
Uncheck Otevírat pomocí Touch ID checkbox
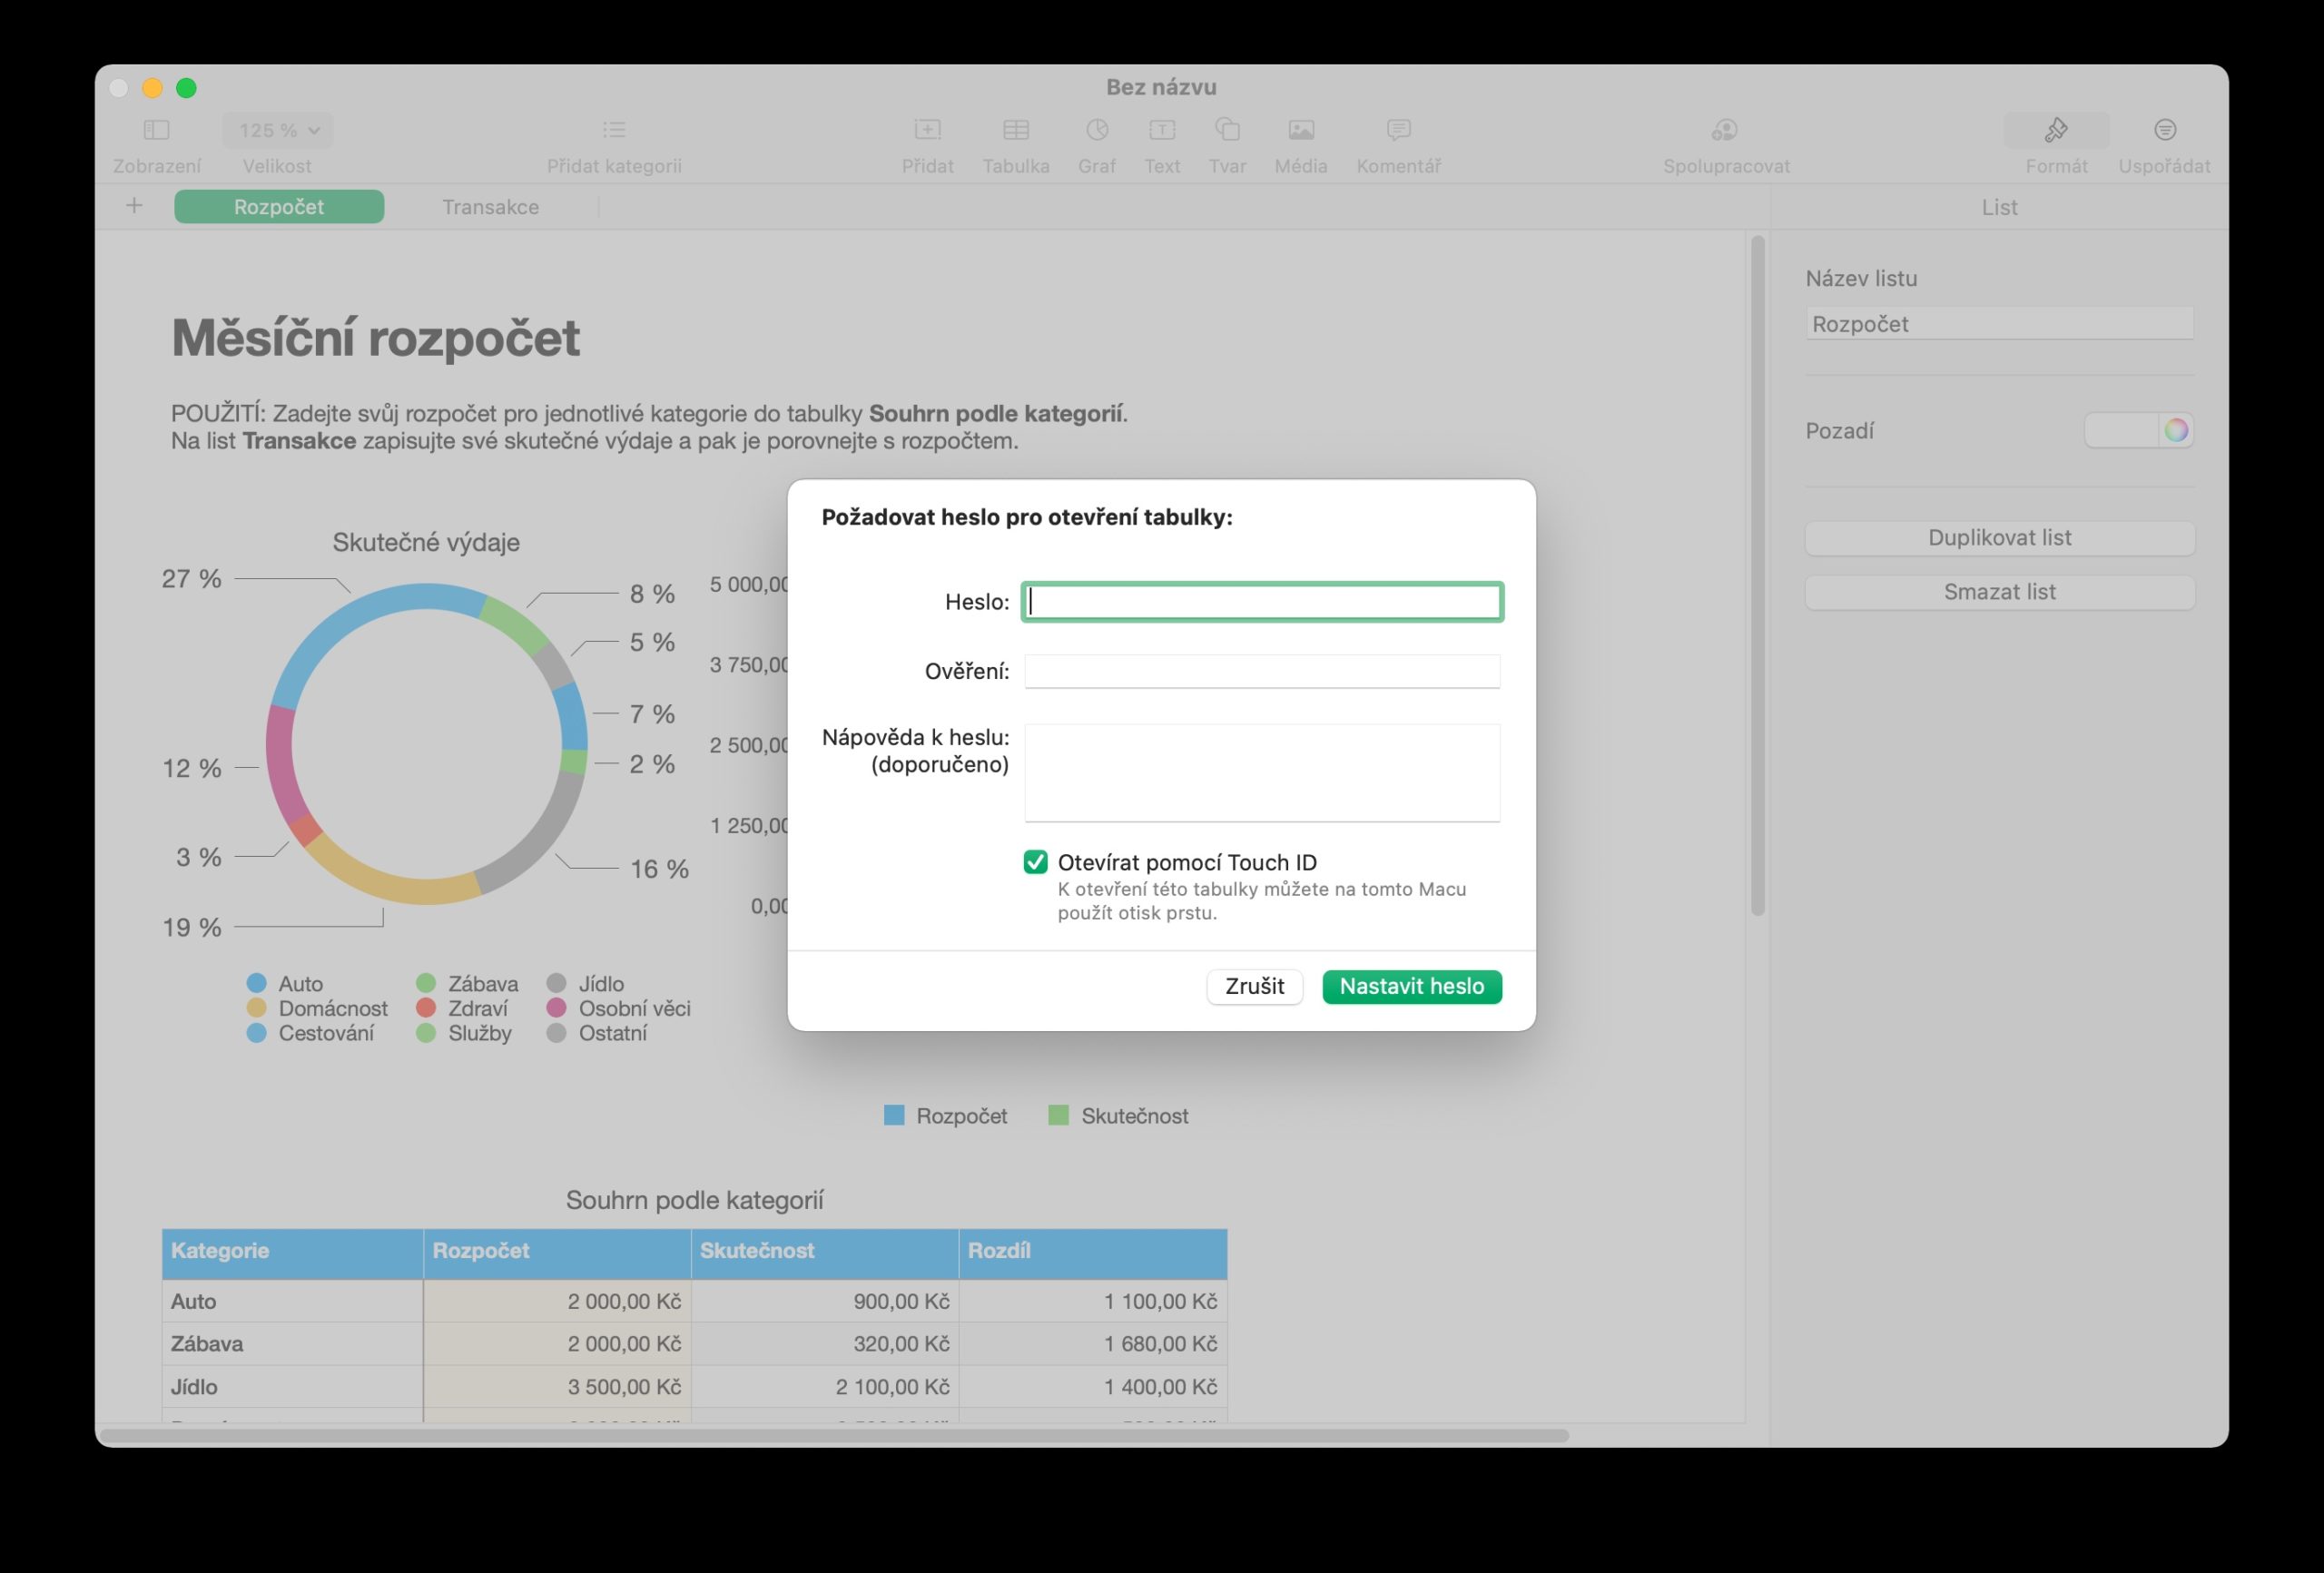(1035, 862)
